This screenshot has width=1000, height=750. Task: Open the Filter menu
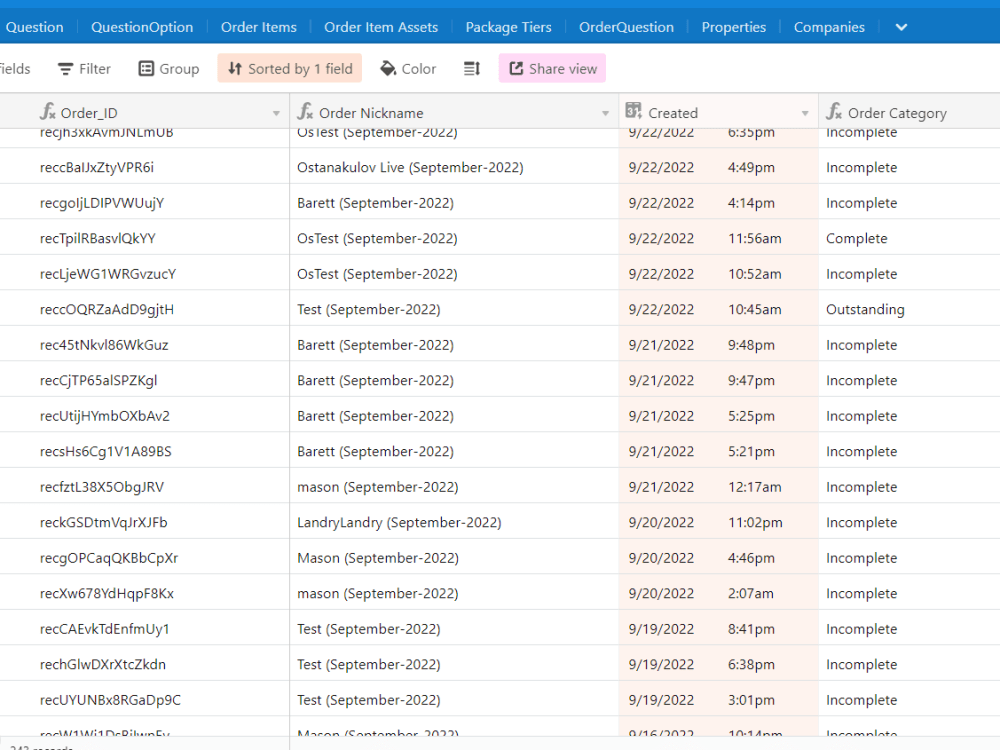pos(84,69)
